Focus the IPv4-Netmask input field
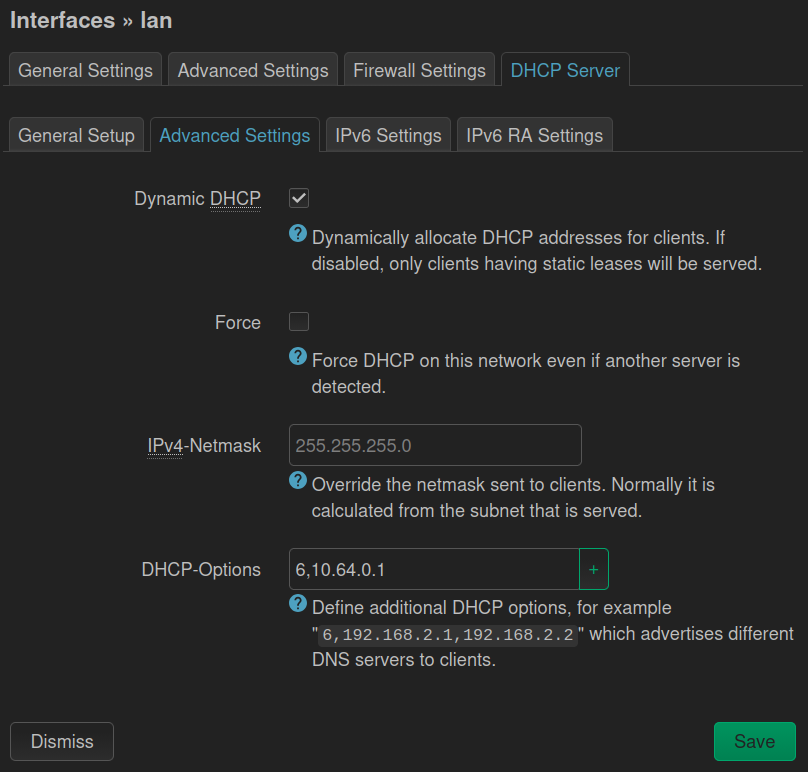Viewport: 808px width, 772px height. [435, 445]
